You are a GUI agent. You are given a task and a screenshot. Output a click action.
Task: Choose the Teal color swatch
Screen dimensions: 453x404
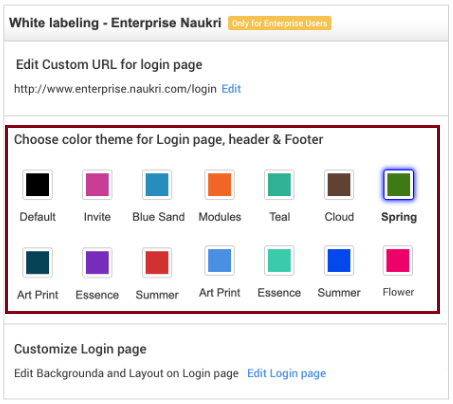(x=279, y=184)
